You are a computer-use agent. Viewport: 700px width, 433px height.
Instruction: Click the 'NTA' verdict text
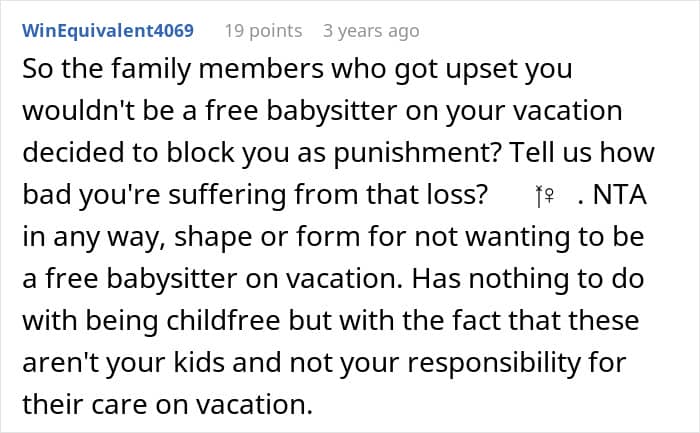pyautogui.click(x=621, y=197)
